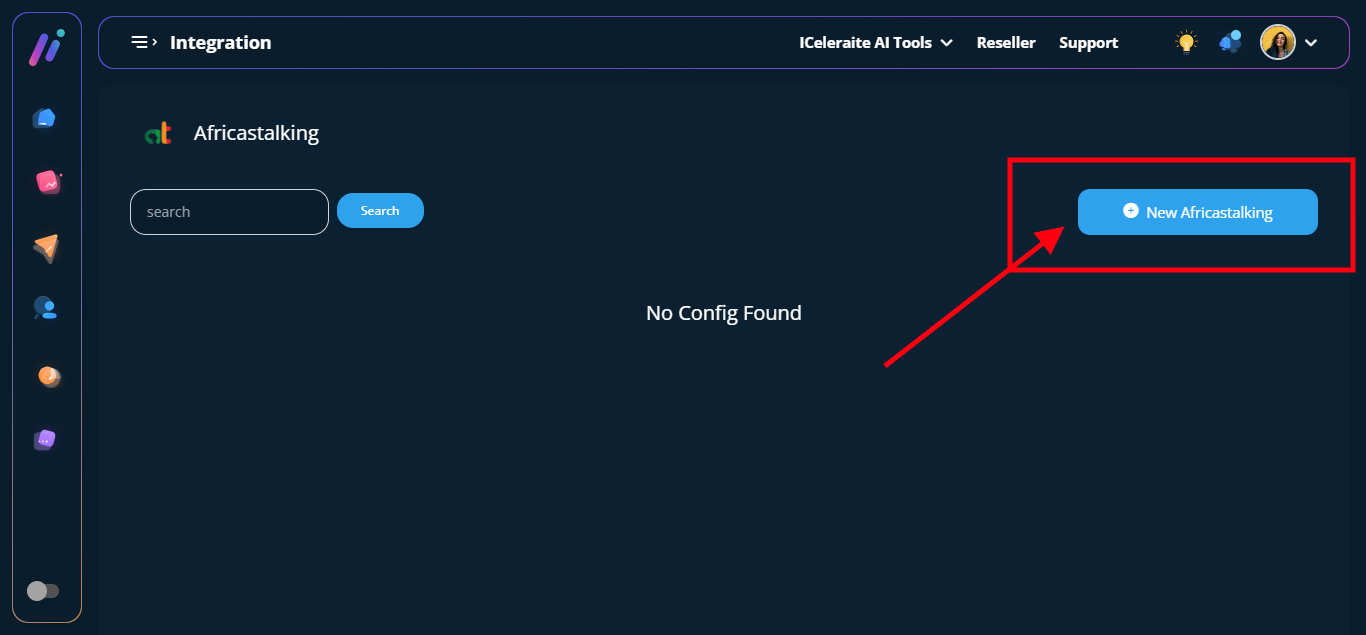This screenshot has width=1366, height=635.
Task: Click into the search input field
Action: [229, 212]
